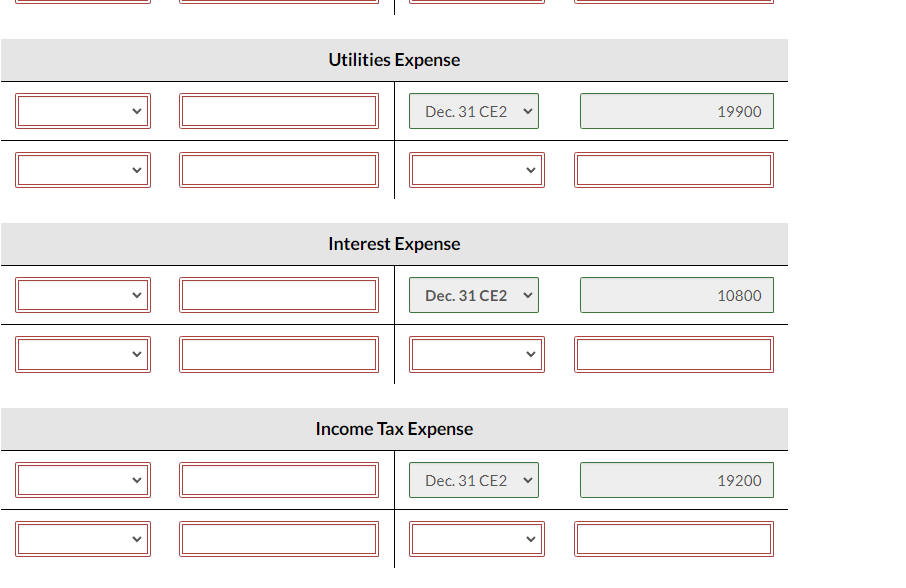Click the credit amount field under Income Tax Expense
The image size is (906, 588).
click(x=673, y=539)
